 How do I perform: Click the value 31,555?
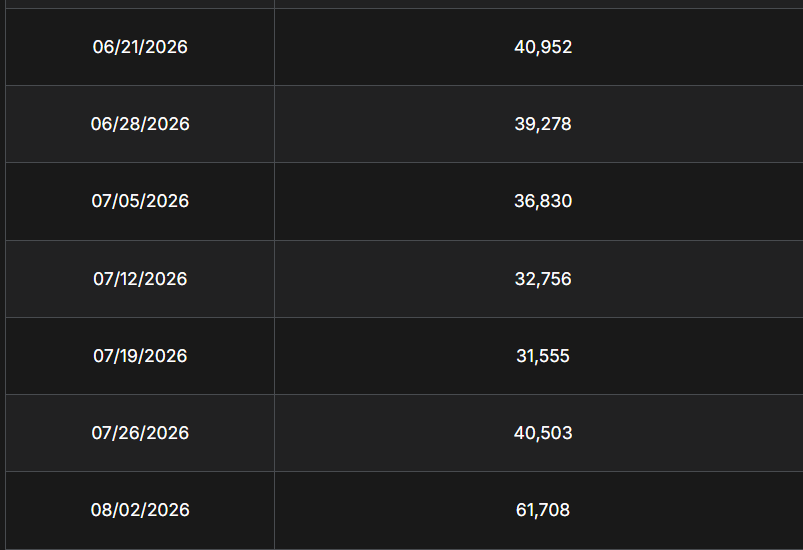pyautogui.click(x=543, y=356)
